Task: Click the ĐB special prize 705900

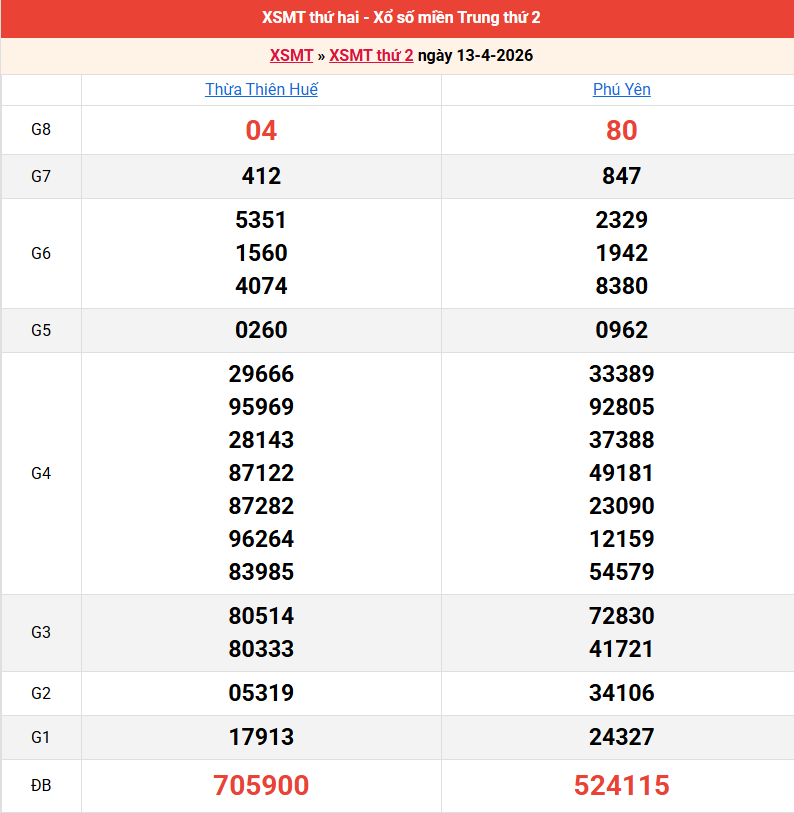Action: [261, 786]
